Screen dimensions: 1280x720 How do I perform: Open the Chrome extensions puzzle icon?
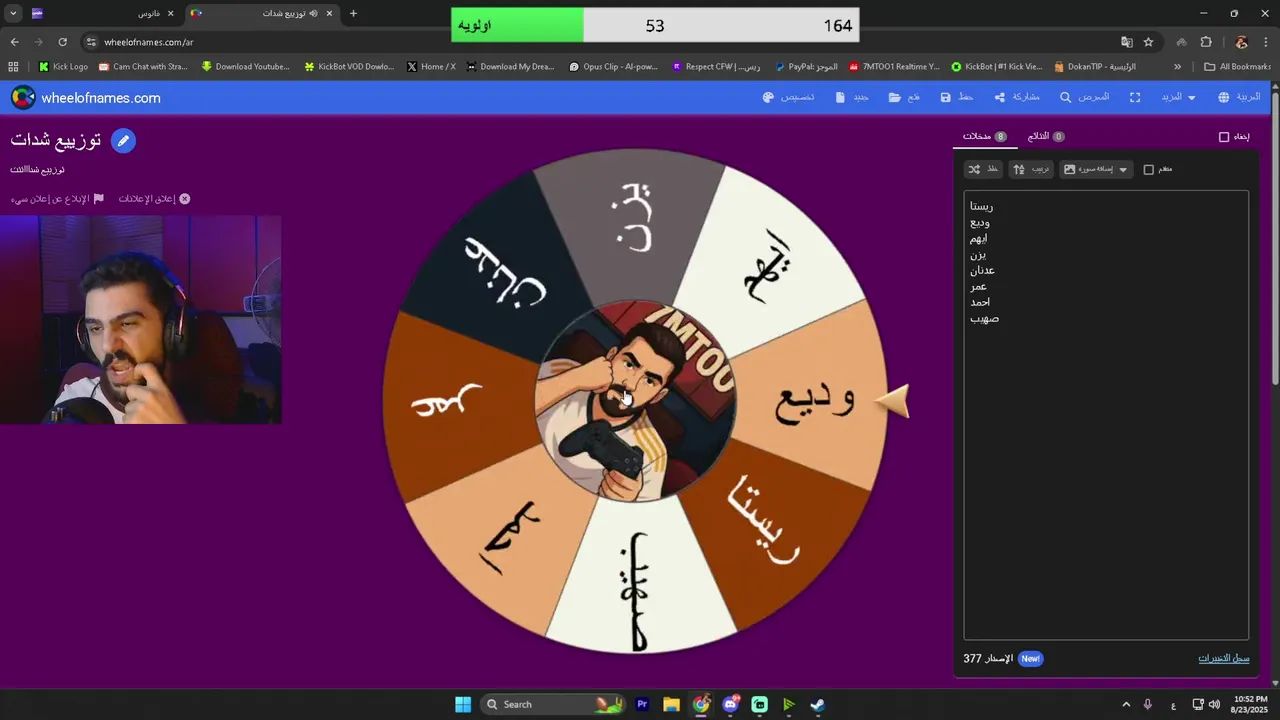(x=1206, y=42)
